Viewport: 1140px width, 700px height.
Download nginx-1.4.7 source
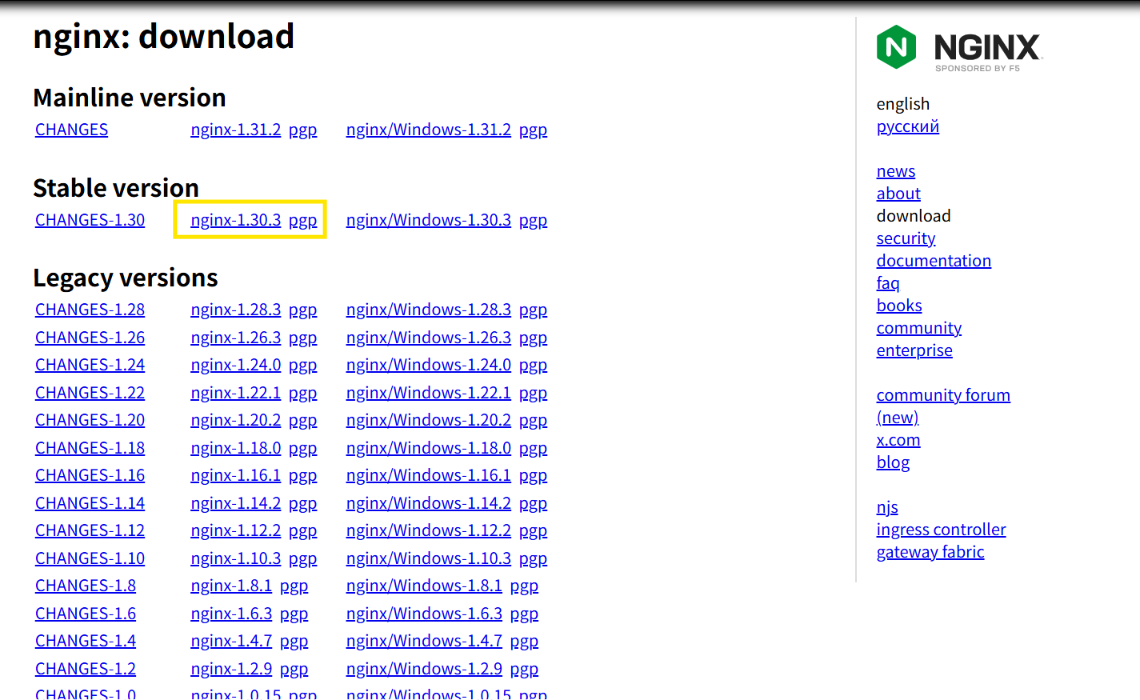(231, 641)
